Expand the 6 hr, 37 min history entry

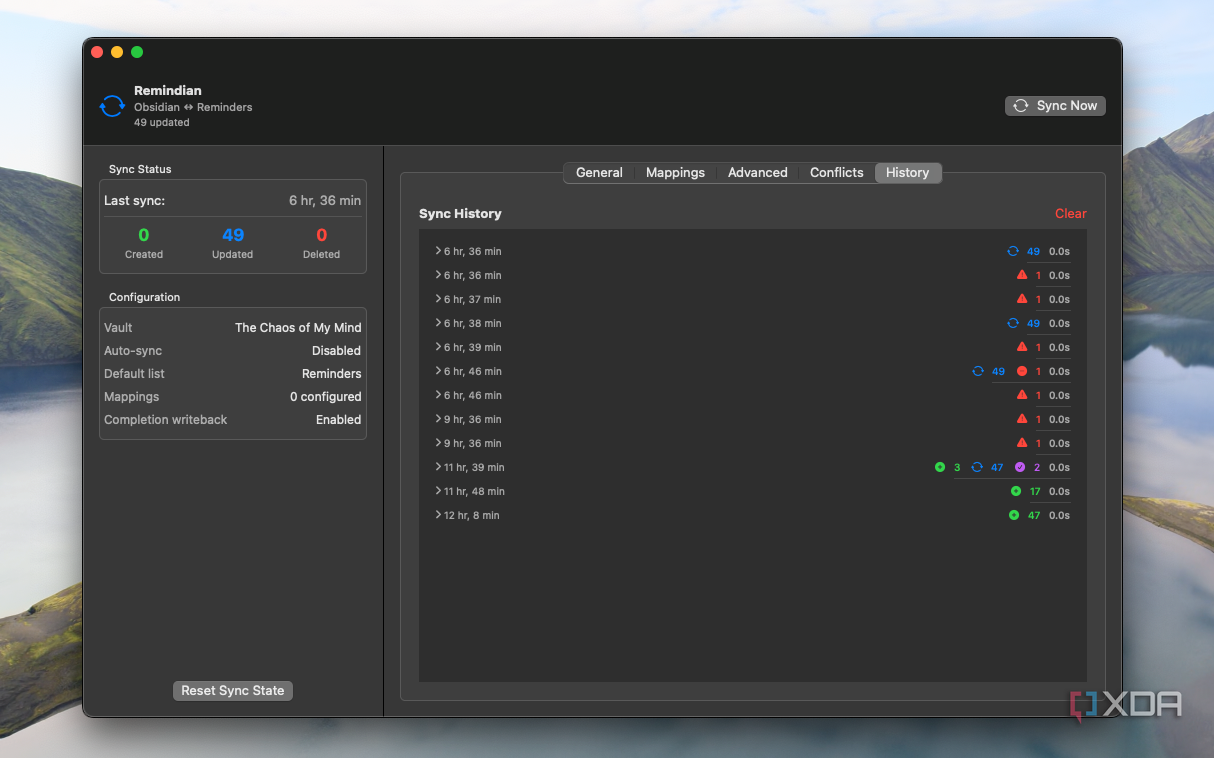438,299
